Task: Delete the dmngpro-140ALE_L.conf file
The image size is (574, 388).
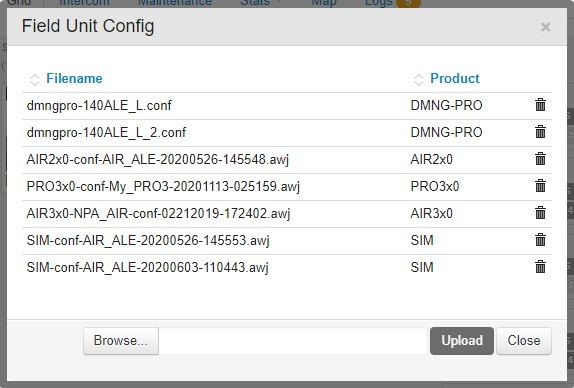Action: tap(540, 105)
